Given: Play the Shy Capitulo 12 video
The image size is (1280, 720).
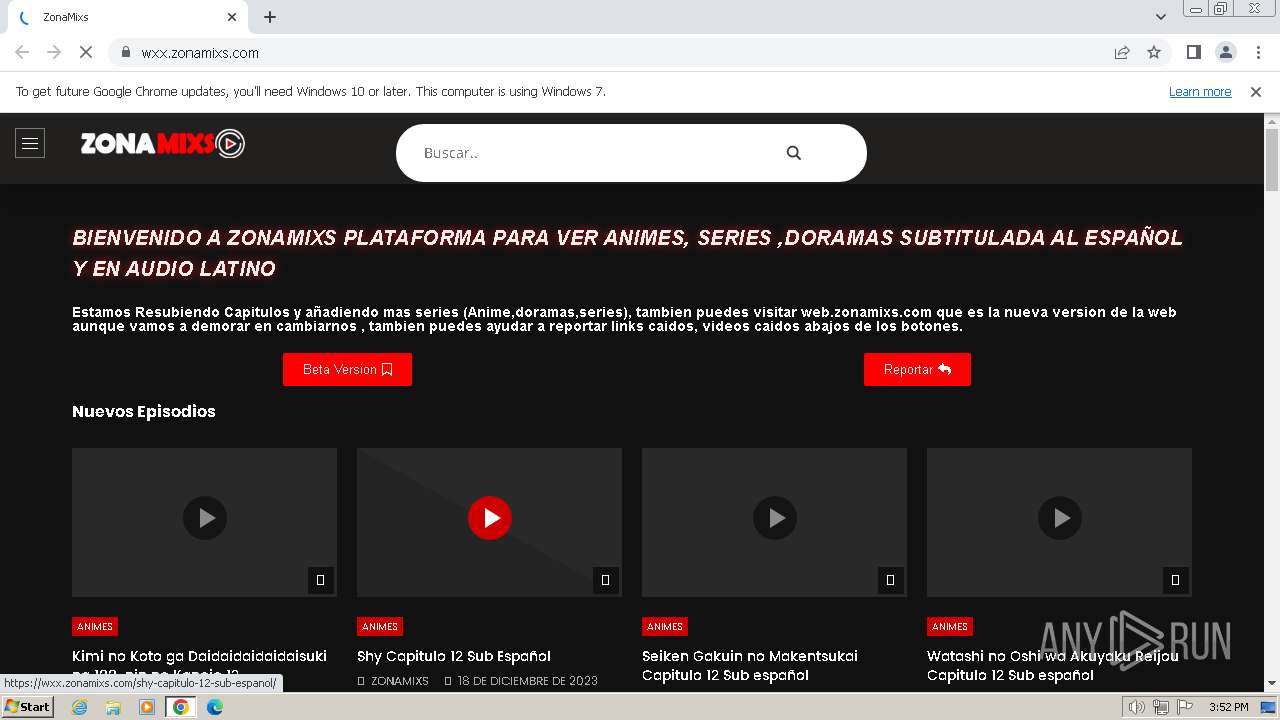Looking at the screenshot, I should tap(490, 518).
